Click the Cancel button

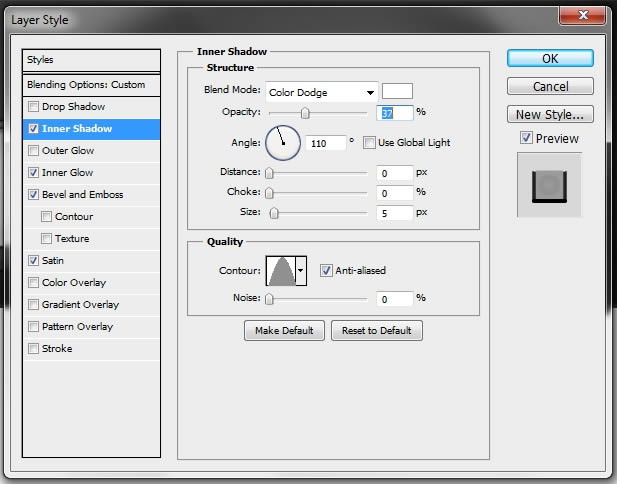(550, 86)
